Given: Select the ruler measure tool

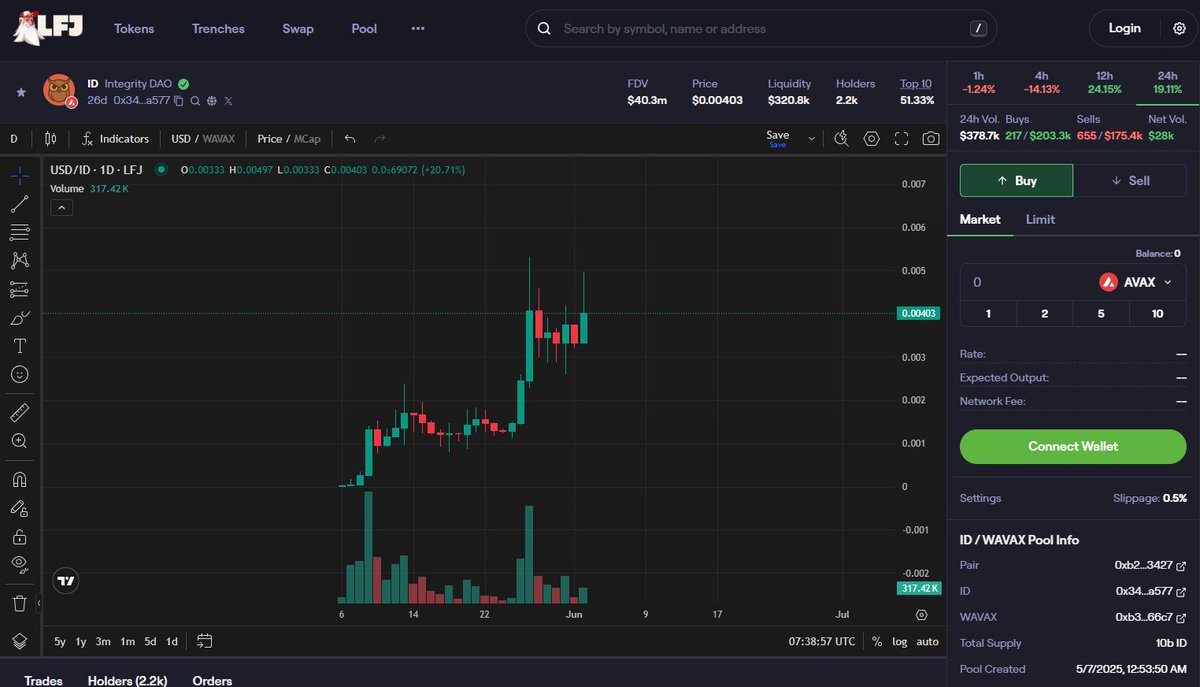Looking at the screenshot, I should click(x=19, y=412).
